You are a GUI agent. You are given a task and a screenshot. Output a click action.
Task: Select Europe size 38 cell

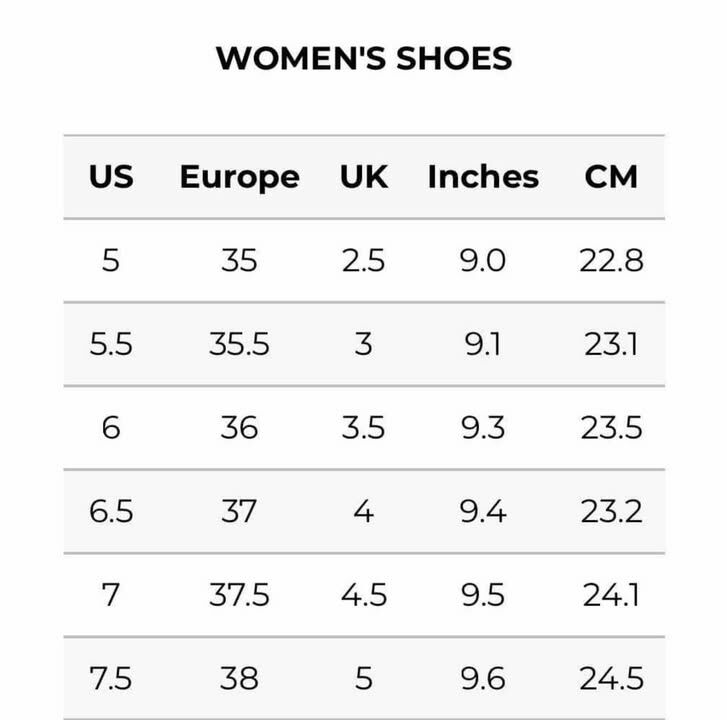(x=239, y=679)
